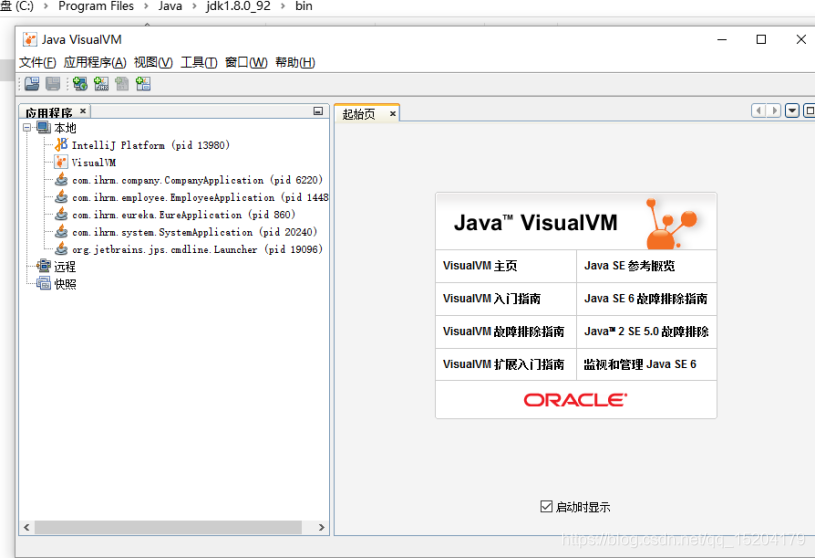Click the EureApplication Java icon

click(61, 214)
